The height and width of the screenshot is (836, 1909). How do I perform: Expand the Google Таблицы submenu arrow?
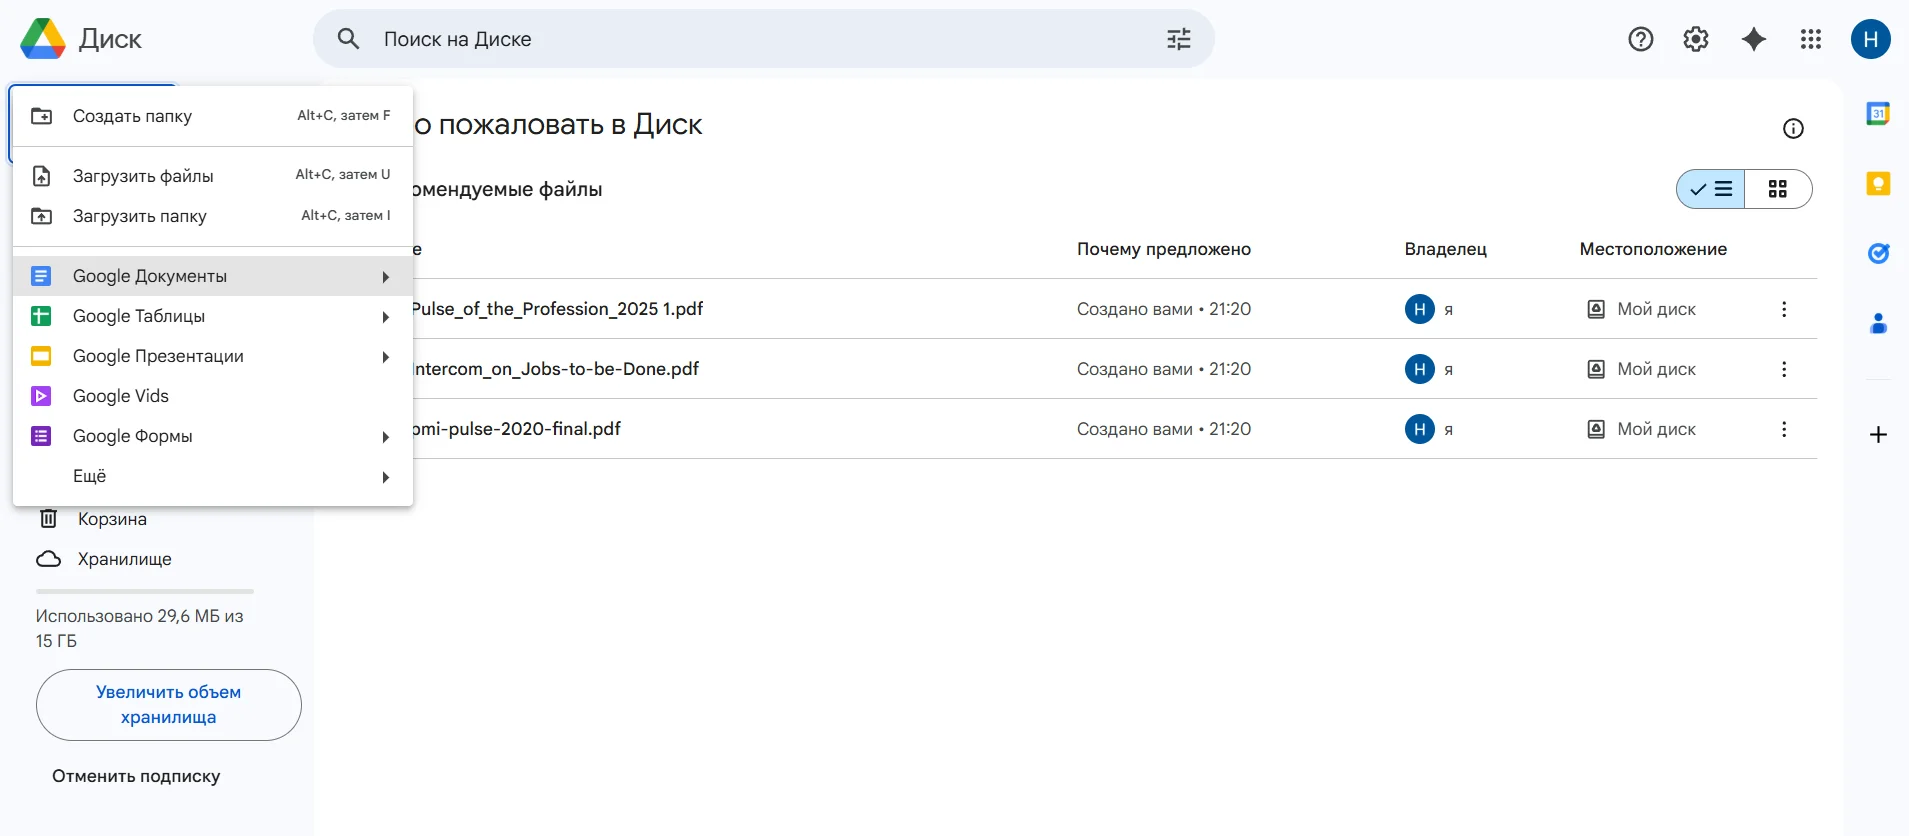[x=385, y=317]
